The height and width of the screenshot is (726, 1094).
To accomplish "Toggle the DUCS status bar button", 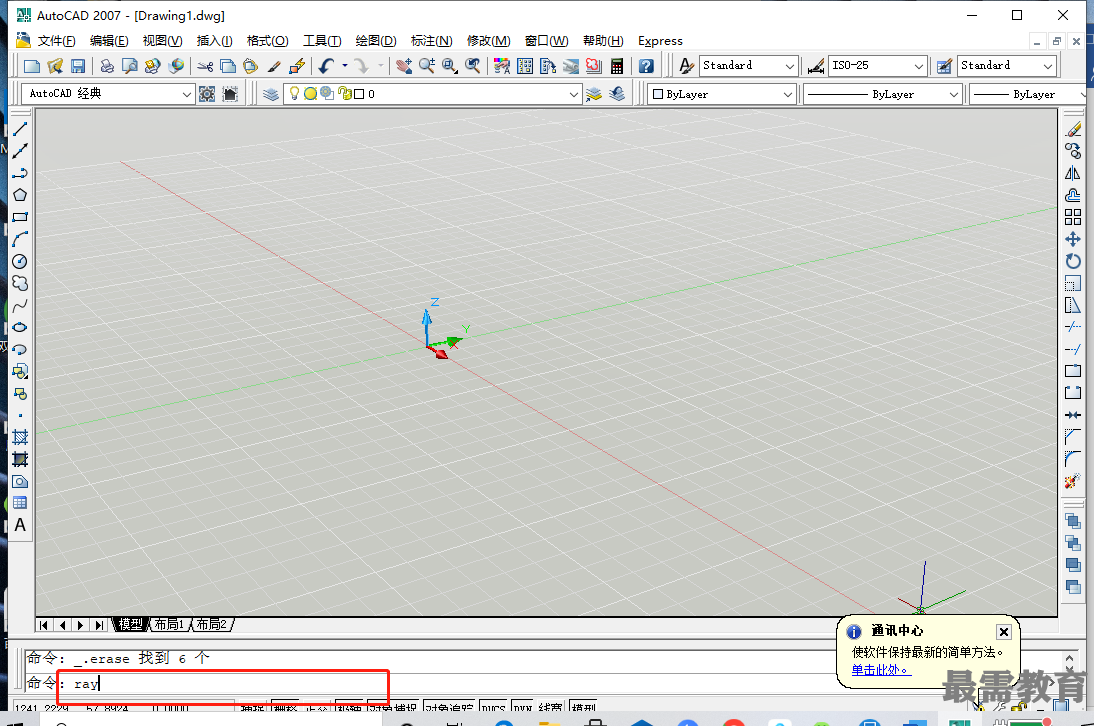I will click(x=493, y=707).
